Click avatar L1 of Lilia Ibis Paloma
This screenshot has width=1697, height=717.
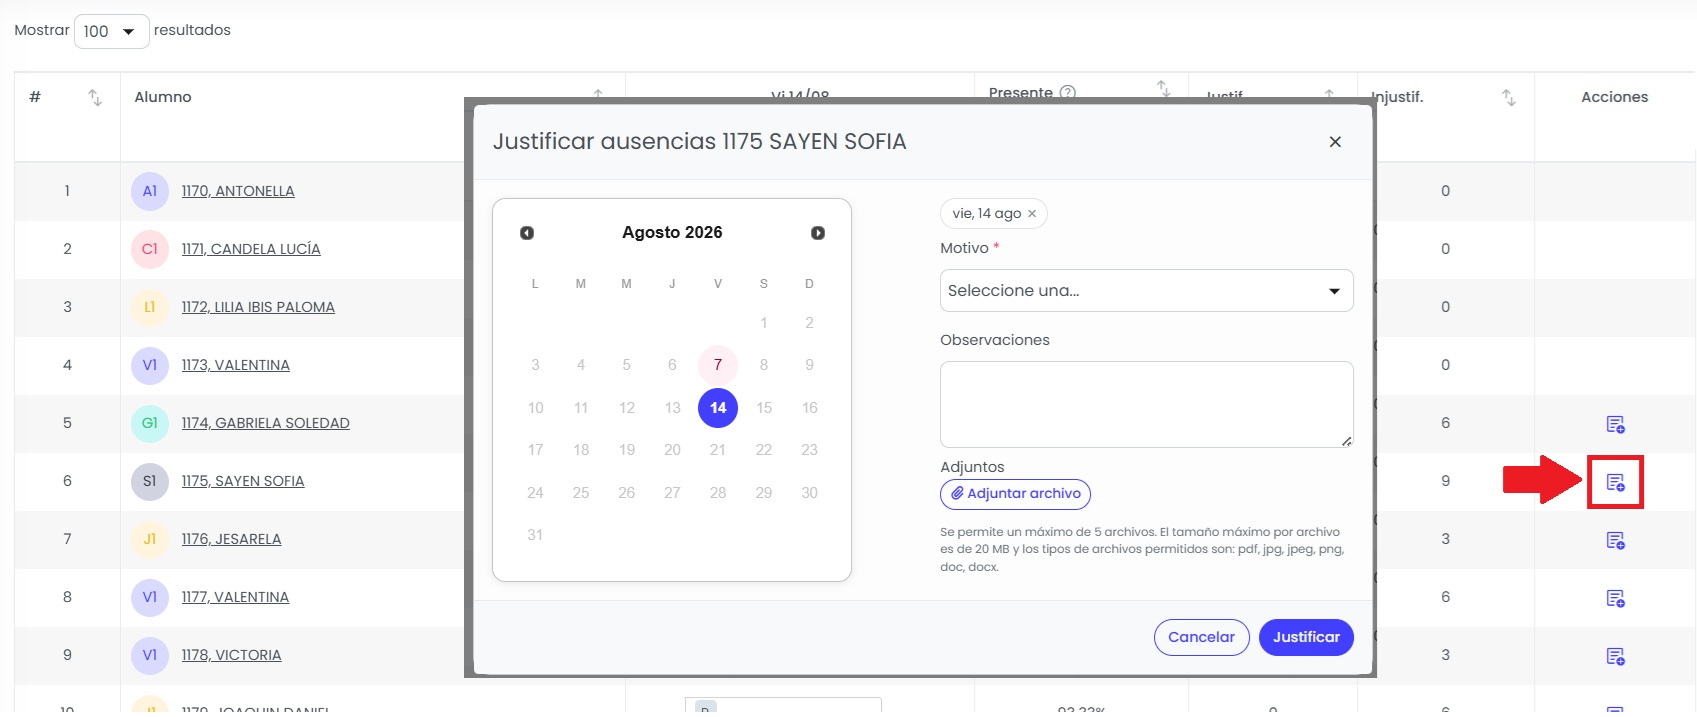coord(150,307)
